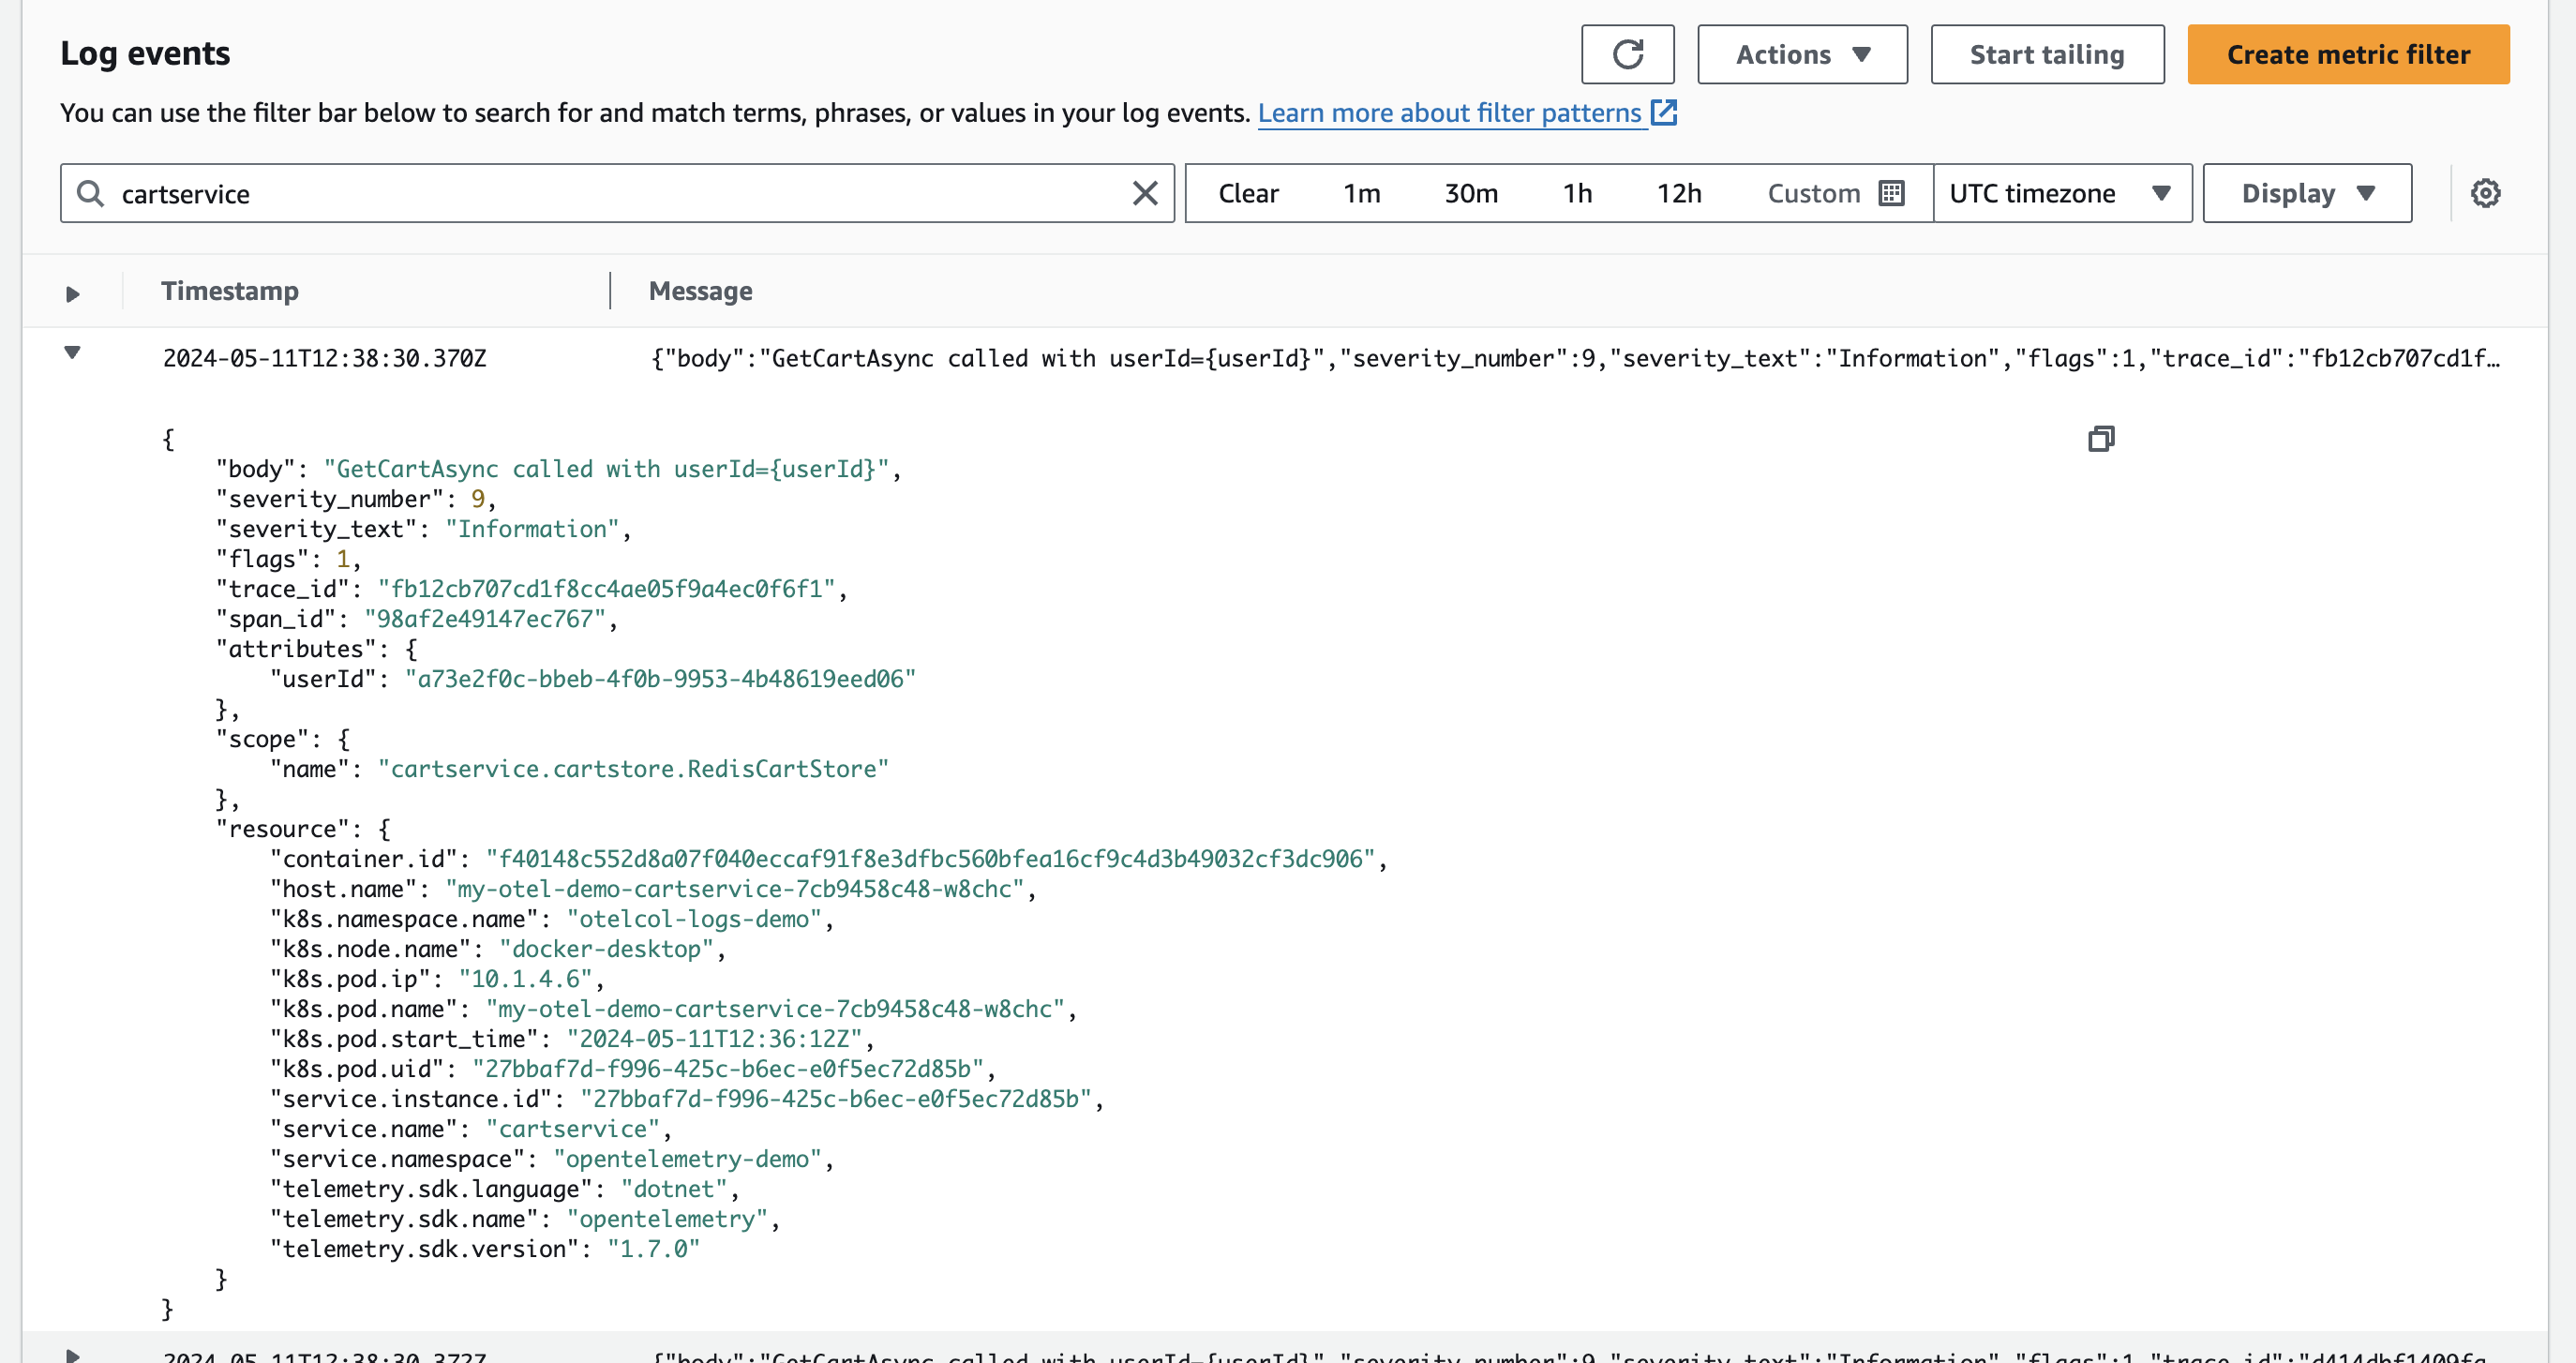Click Create metric filter button
This screenshot has height=1363, width=2576.
[2348, 54]
